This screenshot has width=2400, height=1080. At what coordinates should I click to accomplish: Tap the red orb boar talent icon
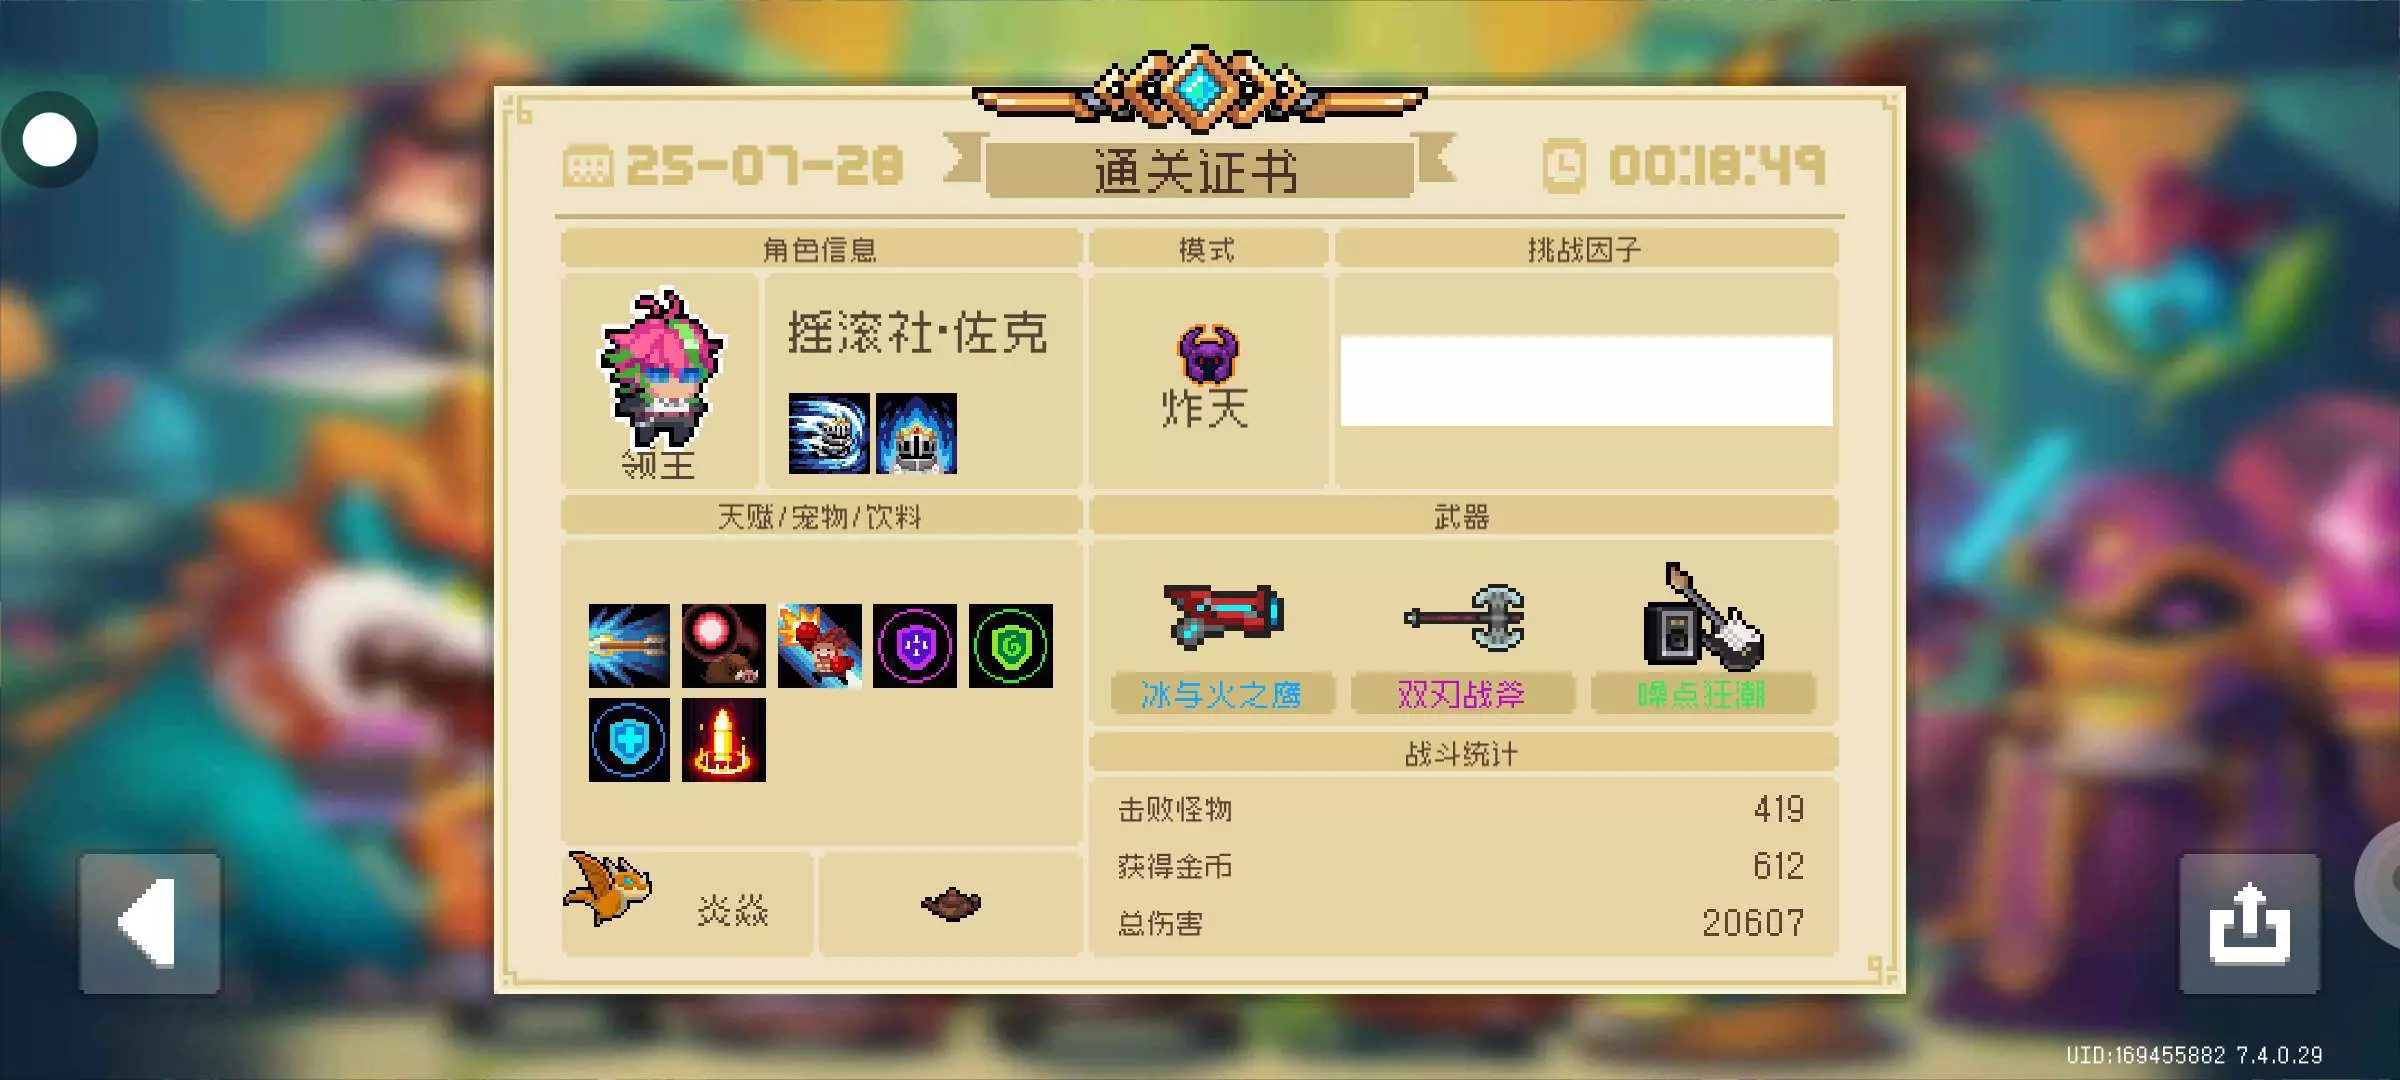tap(724, 646)
